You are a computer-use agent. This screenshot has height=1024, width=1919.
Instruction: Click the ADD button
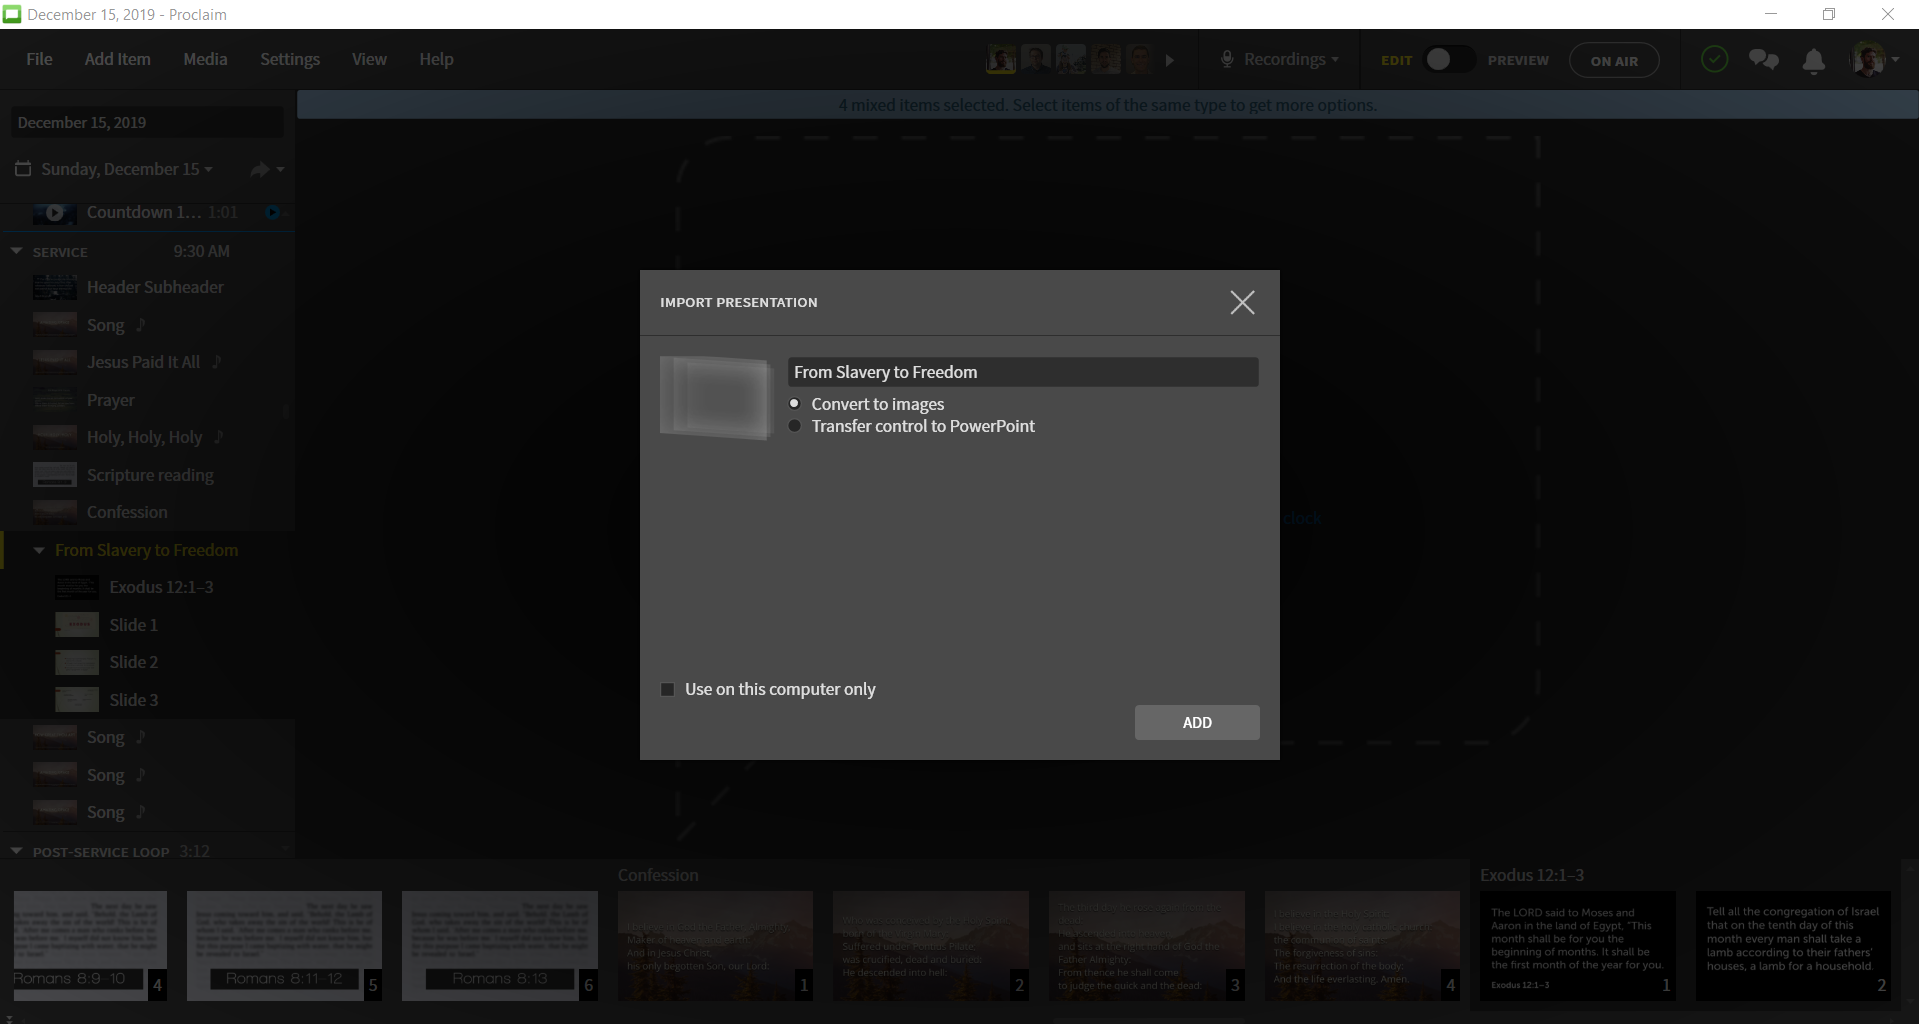1197,722
